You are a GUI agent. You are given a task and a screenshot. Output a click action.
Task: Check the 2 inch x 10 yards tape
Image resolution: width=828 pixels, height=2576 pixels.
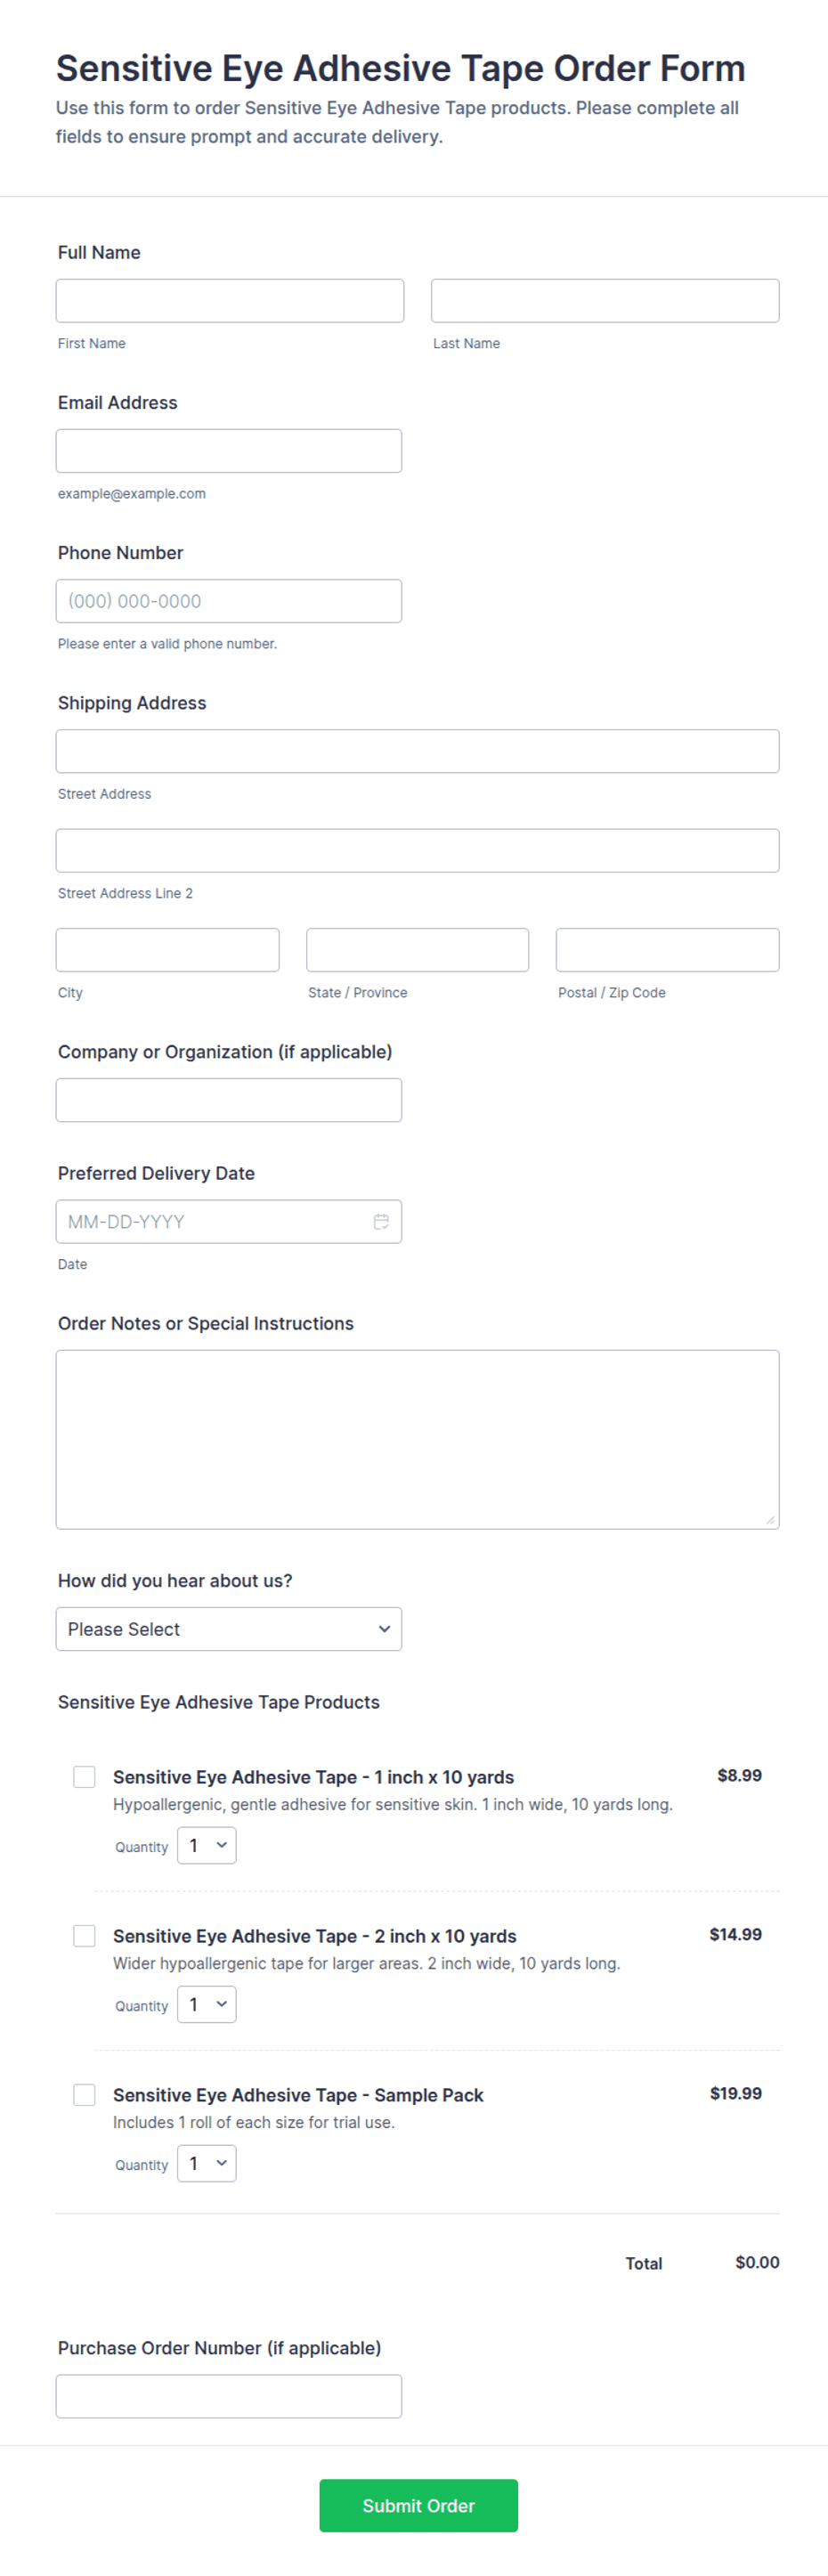click(85, 1936)
